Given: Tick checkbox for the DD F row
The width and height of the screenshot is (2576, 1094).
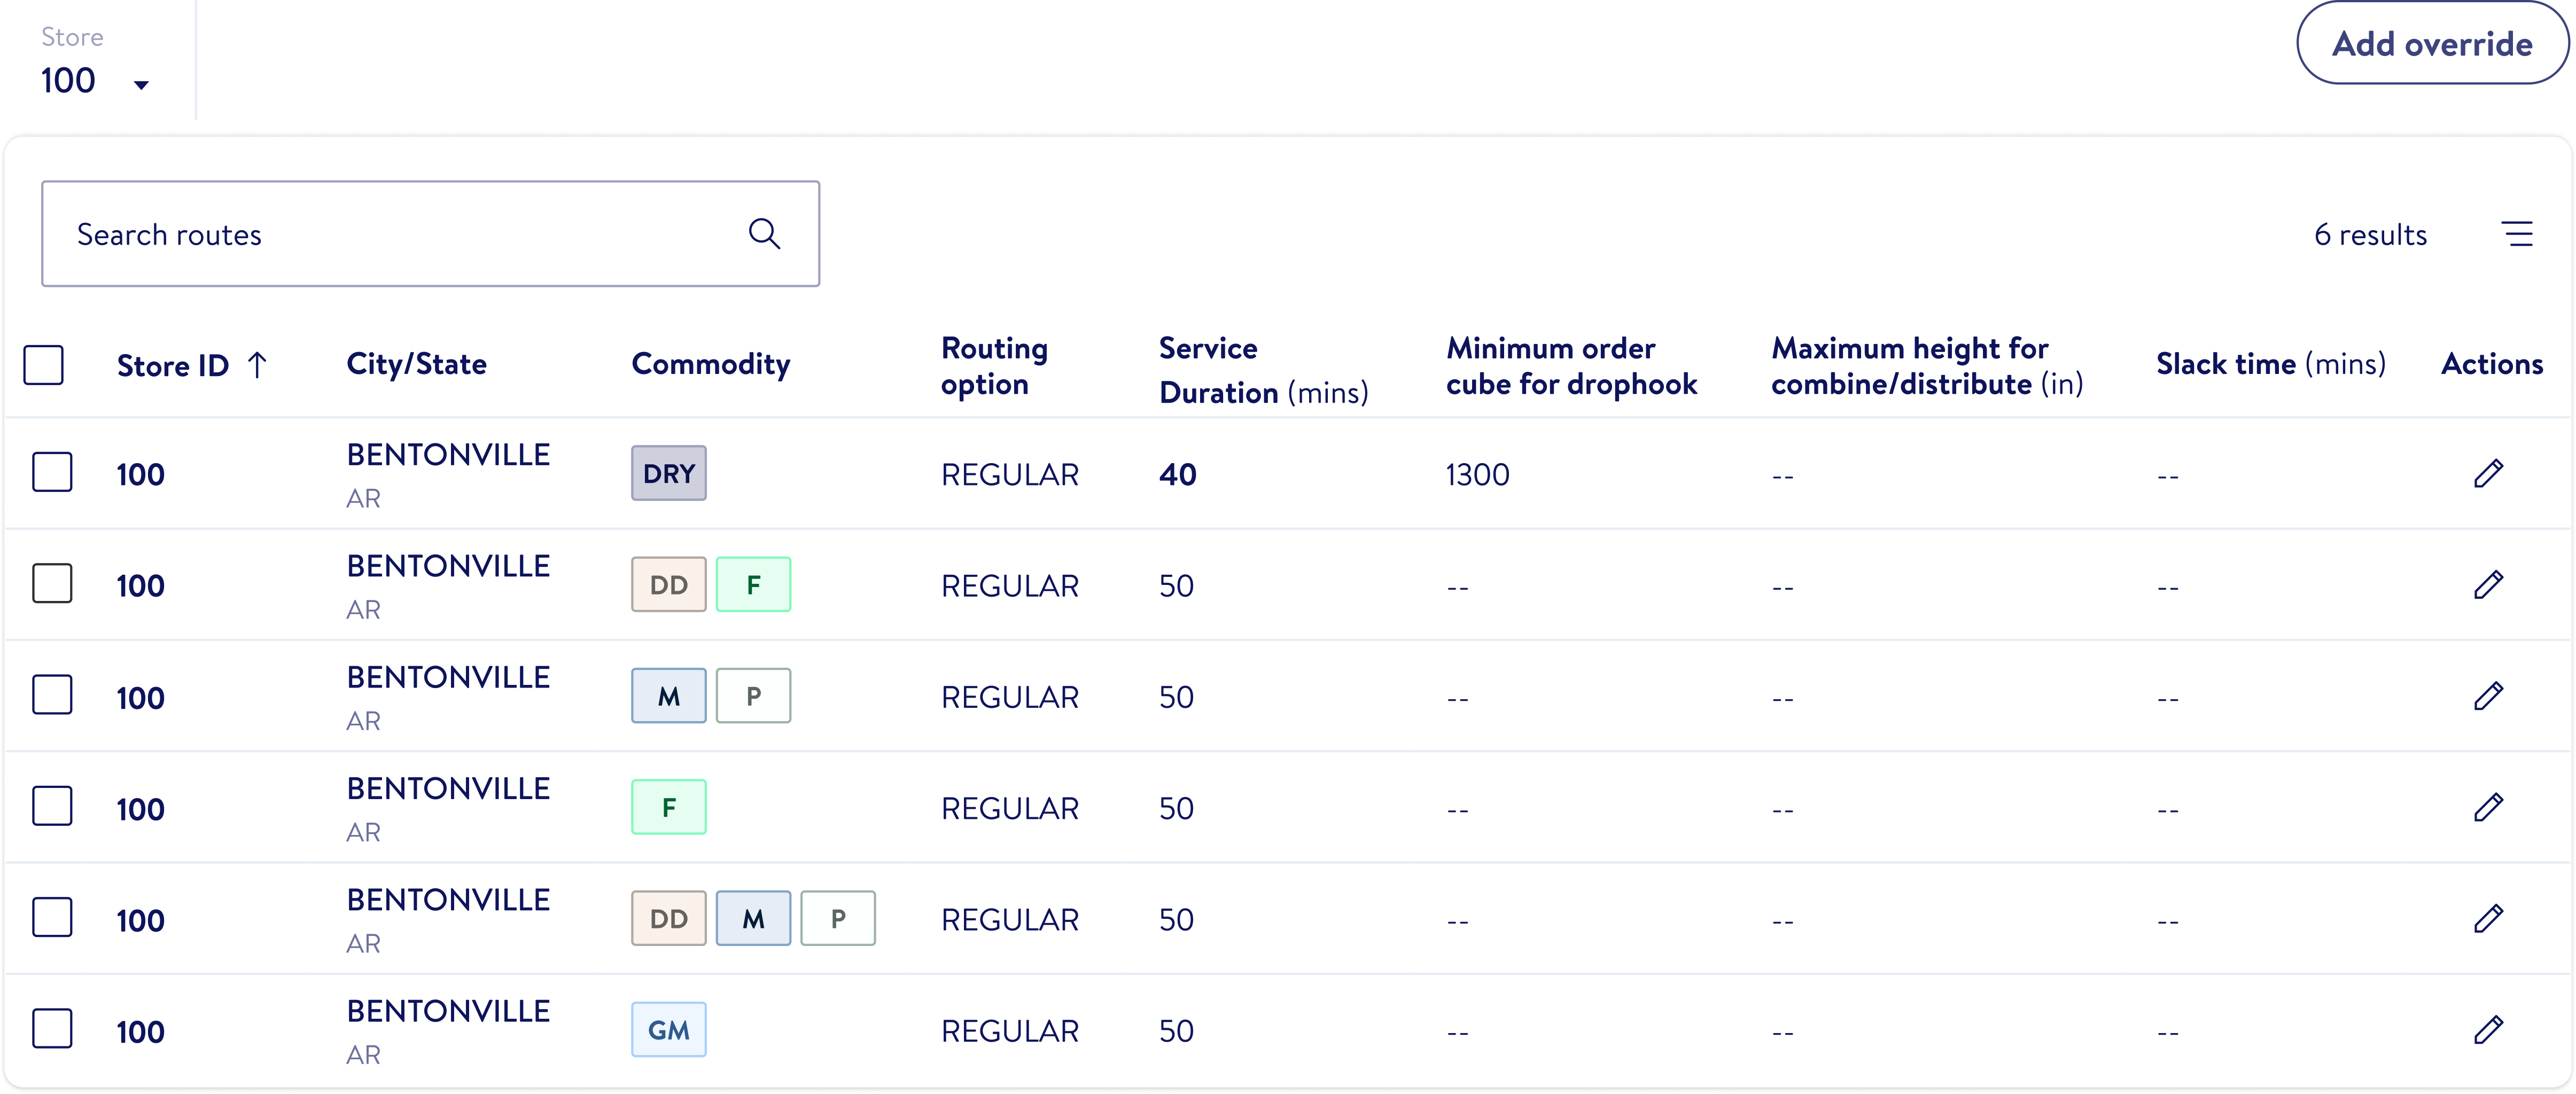Looking at the screenshot, I should (52, 584).
